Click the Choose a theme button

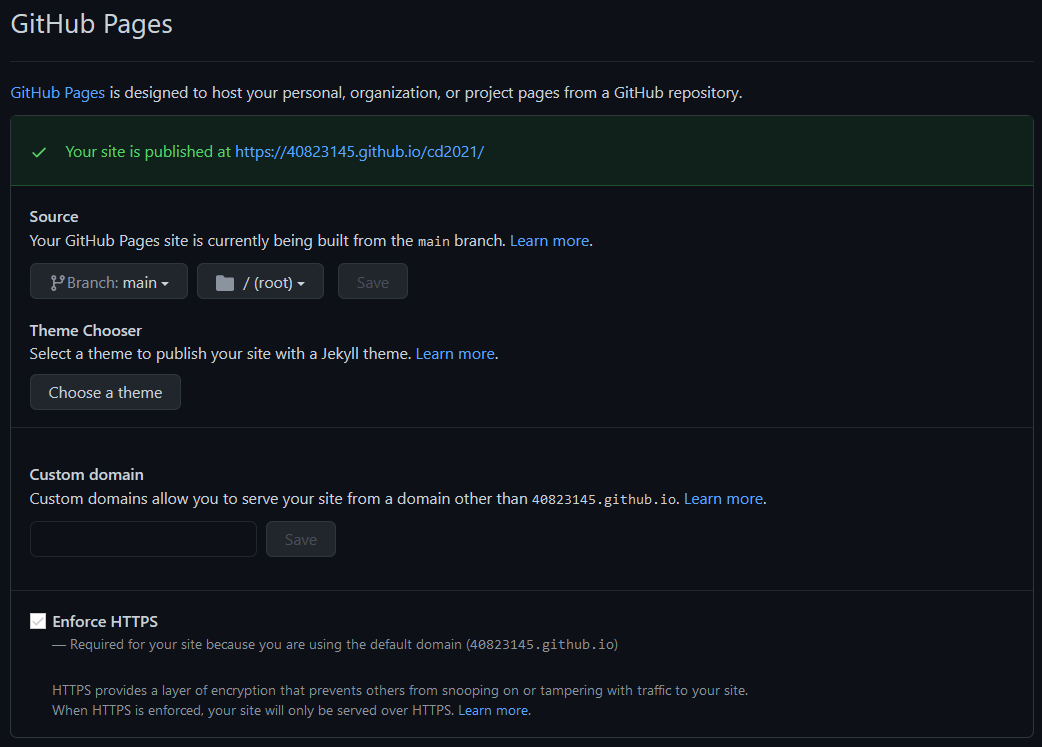tap(105, 392)
